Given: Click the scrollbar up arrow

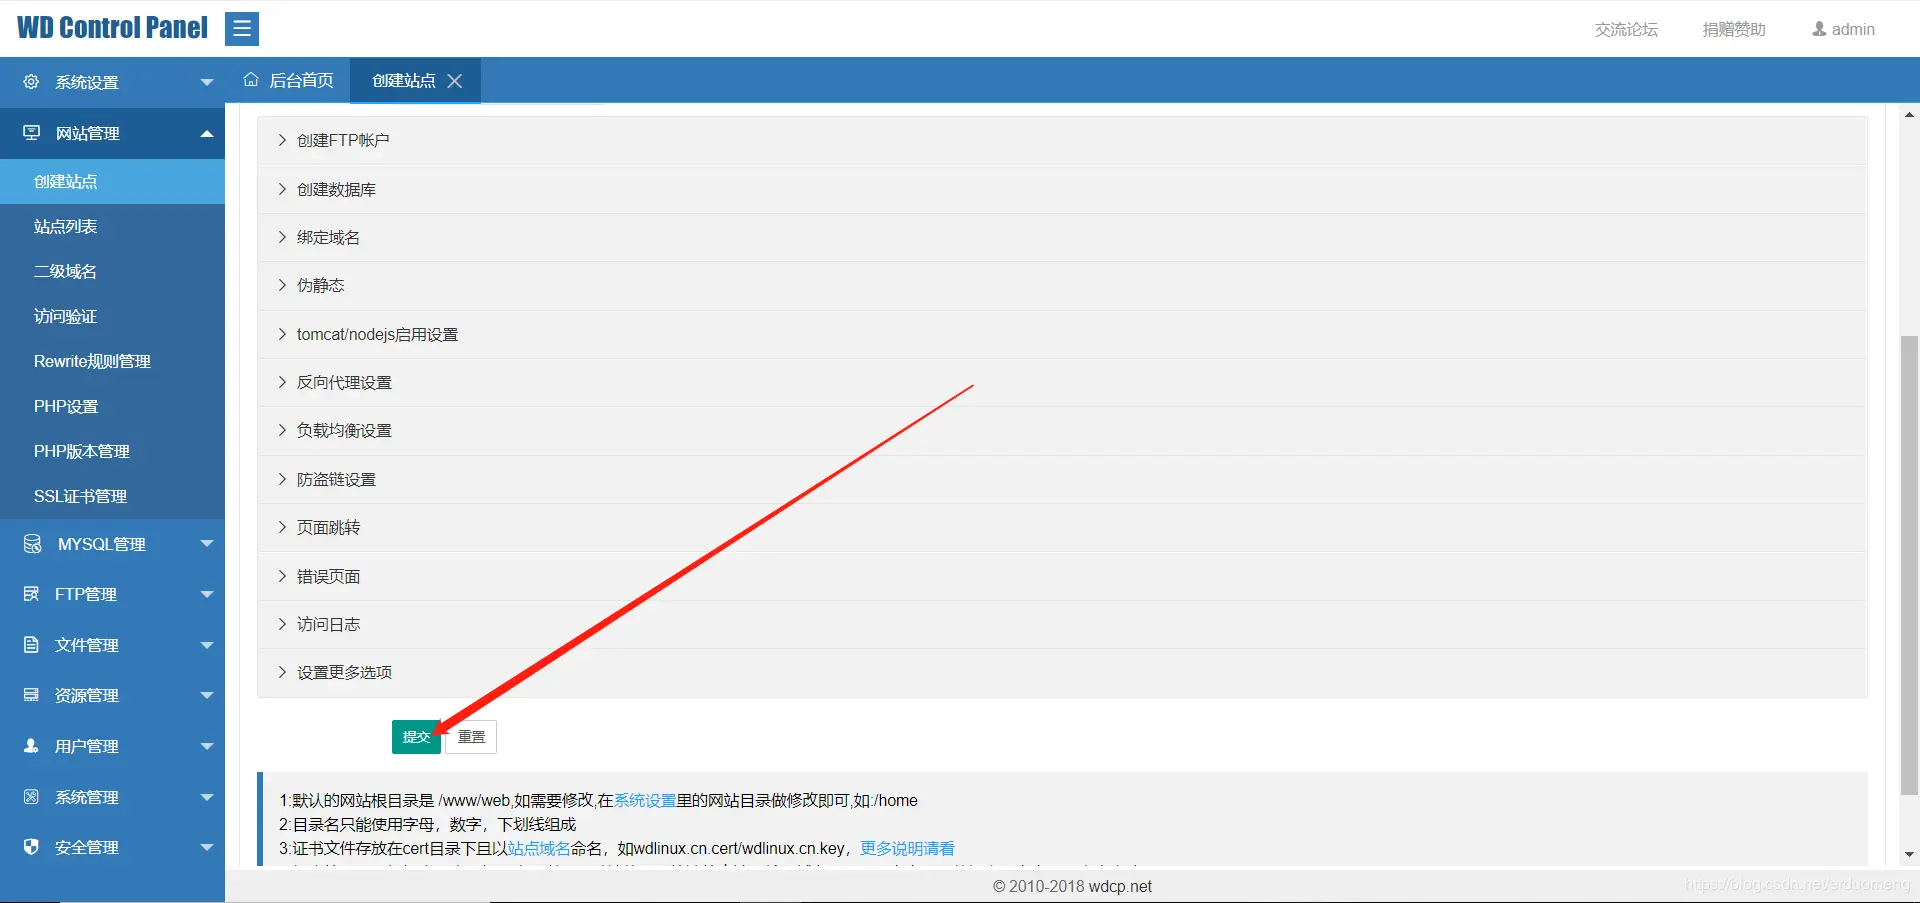Looking at the screenshot, I should tap(1909, 115).
